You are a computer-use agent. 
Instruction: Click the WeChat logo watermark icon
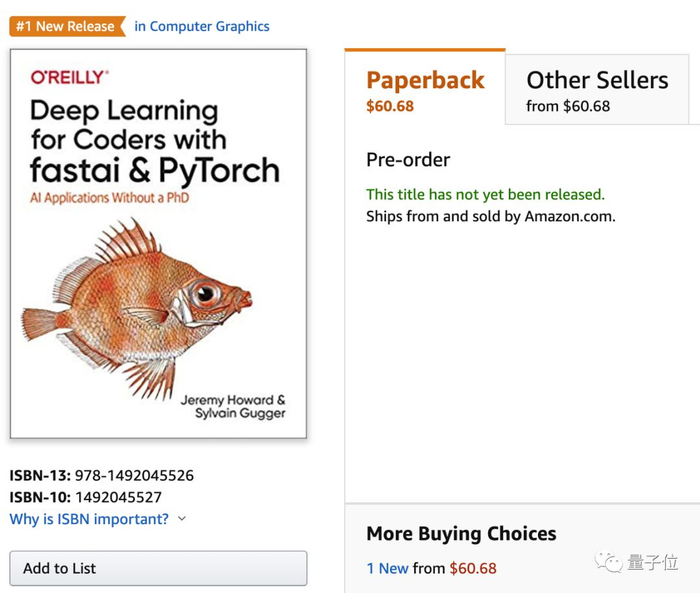609,562
